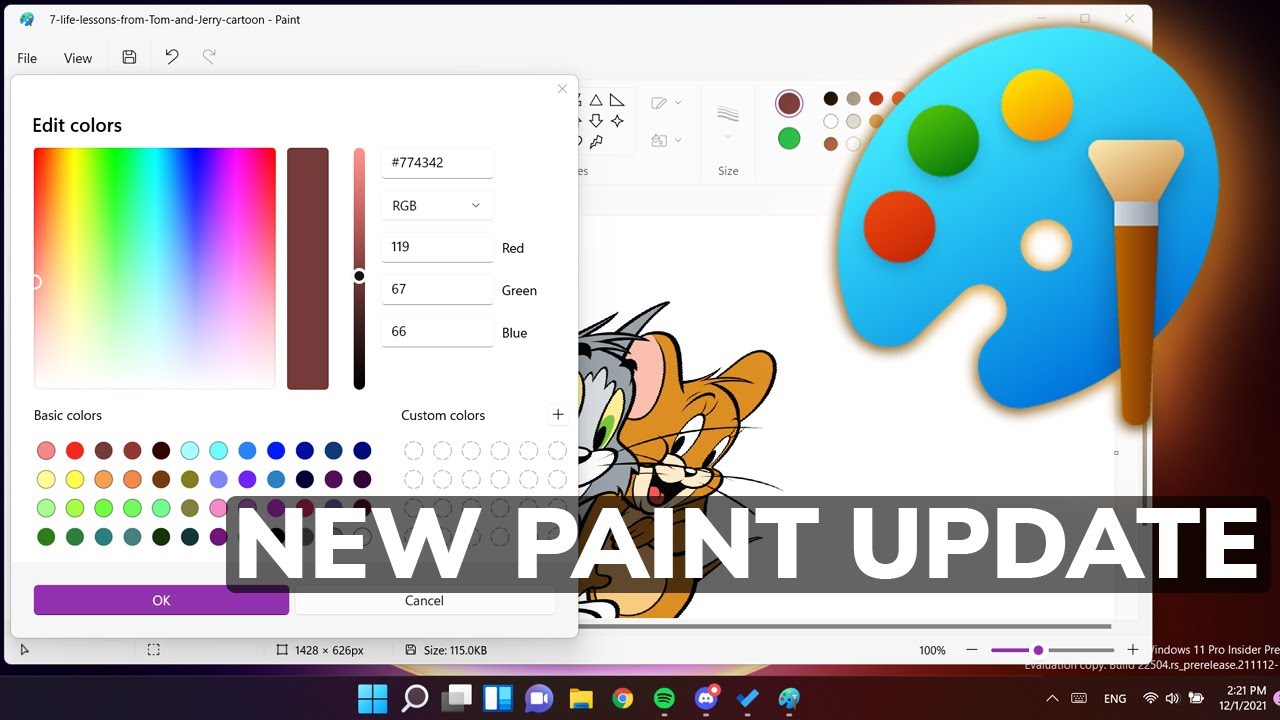
Task: Choose the periwinkle basic color swatch
Action: pyautogui.click(x=218, y=479)
